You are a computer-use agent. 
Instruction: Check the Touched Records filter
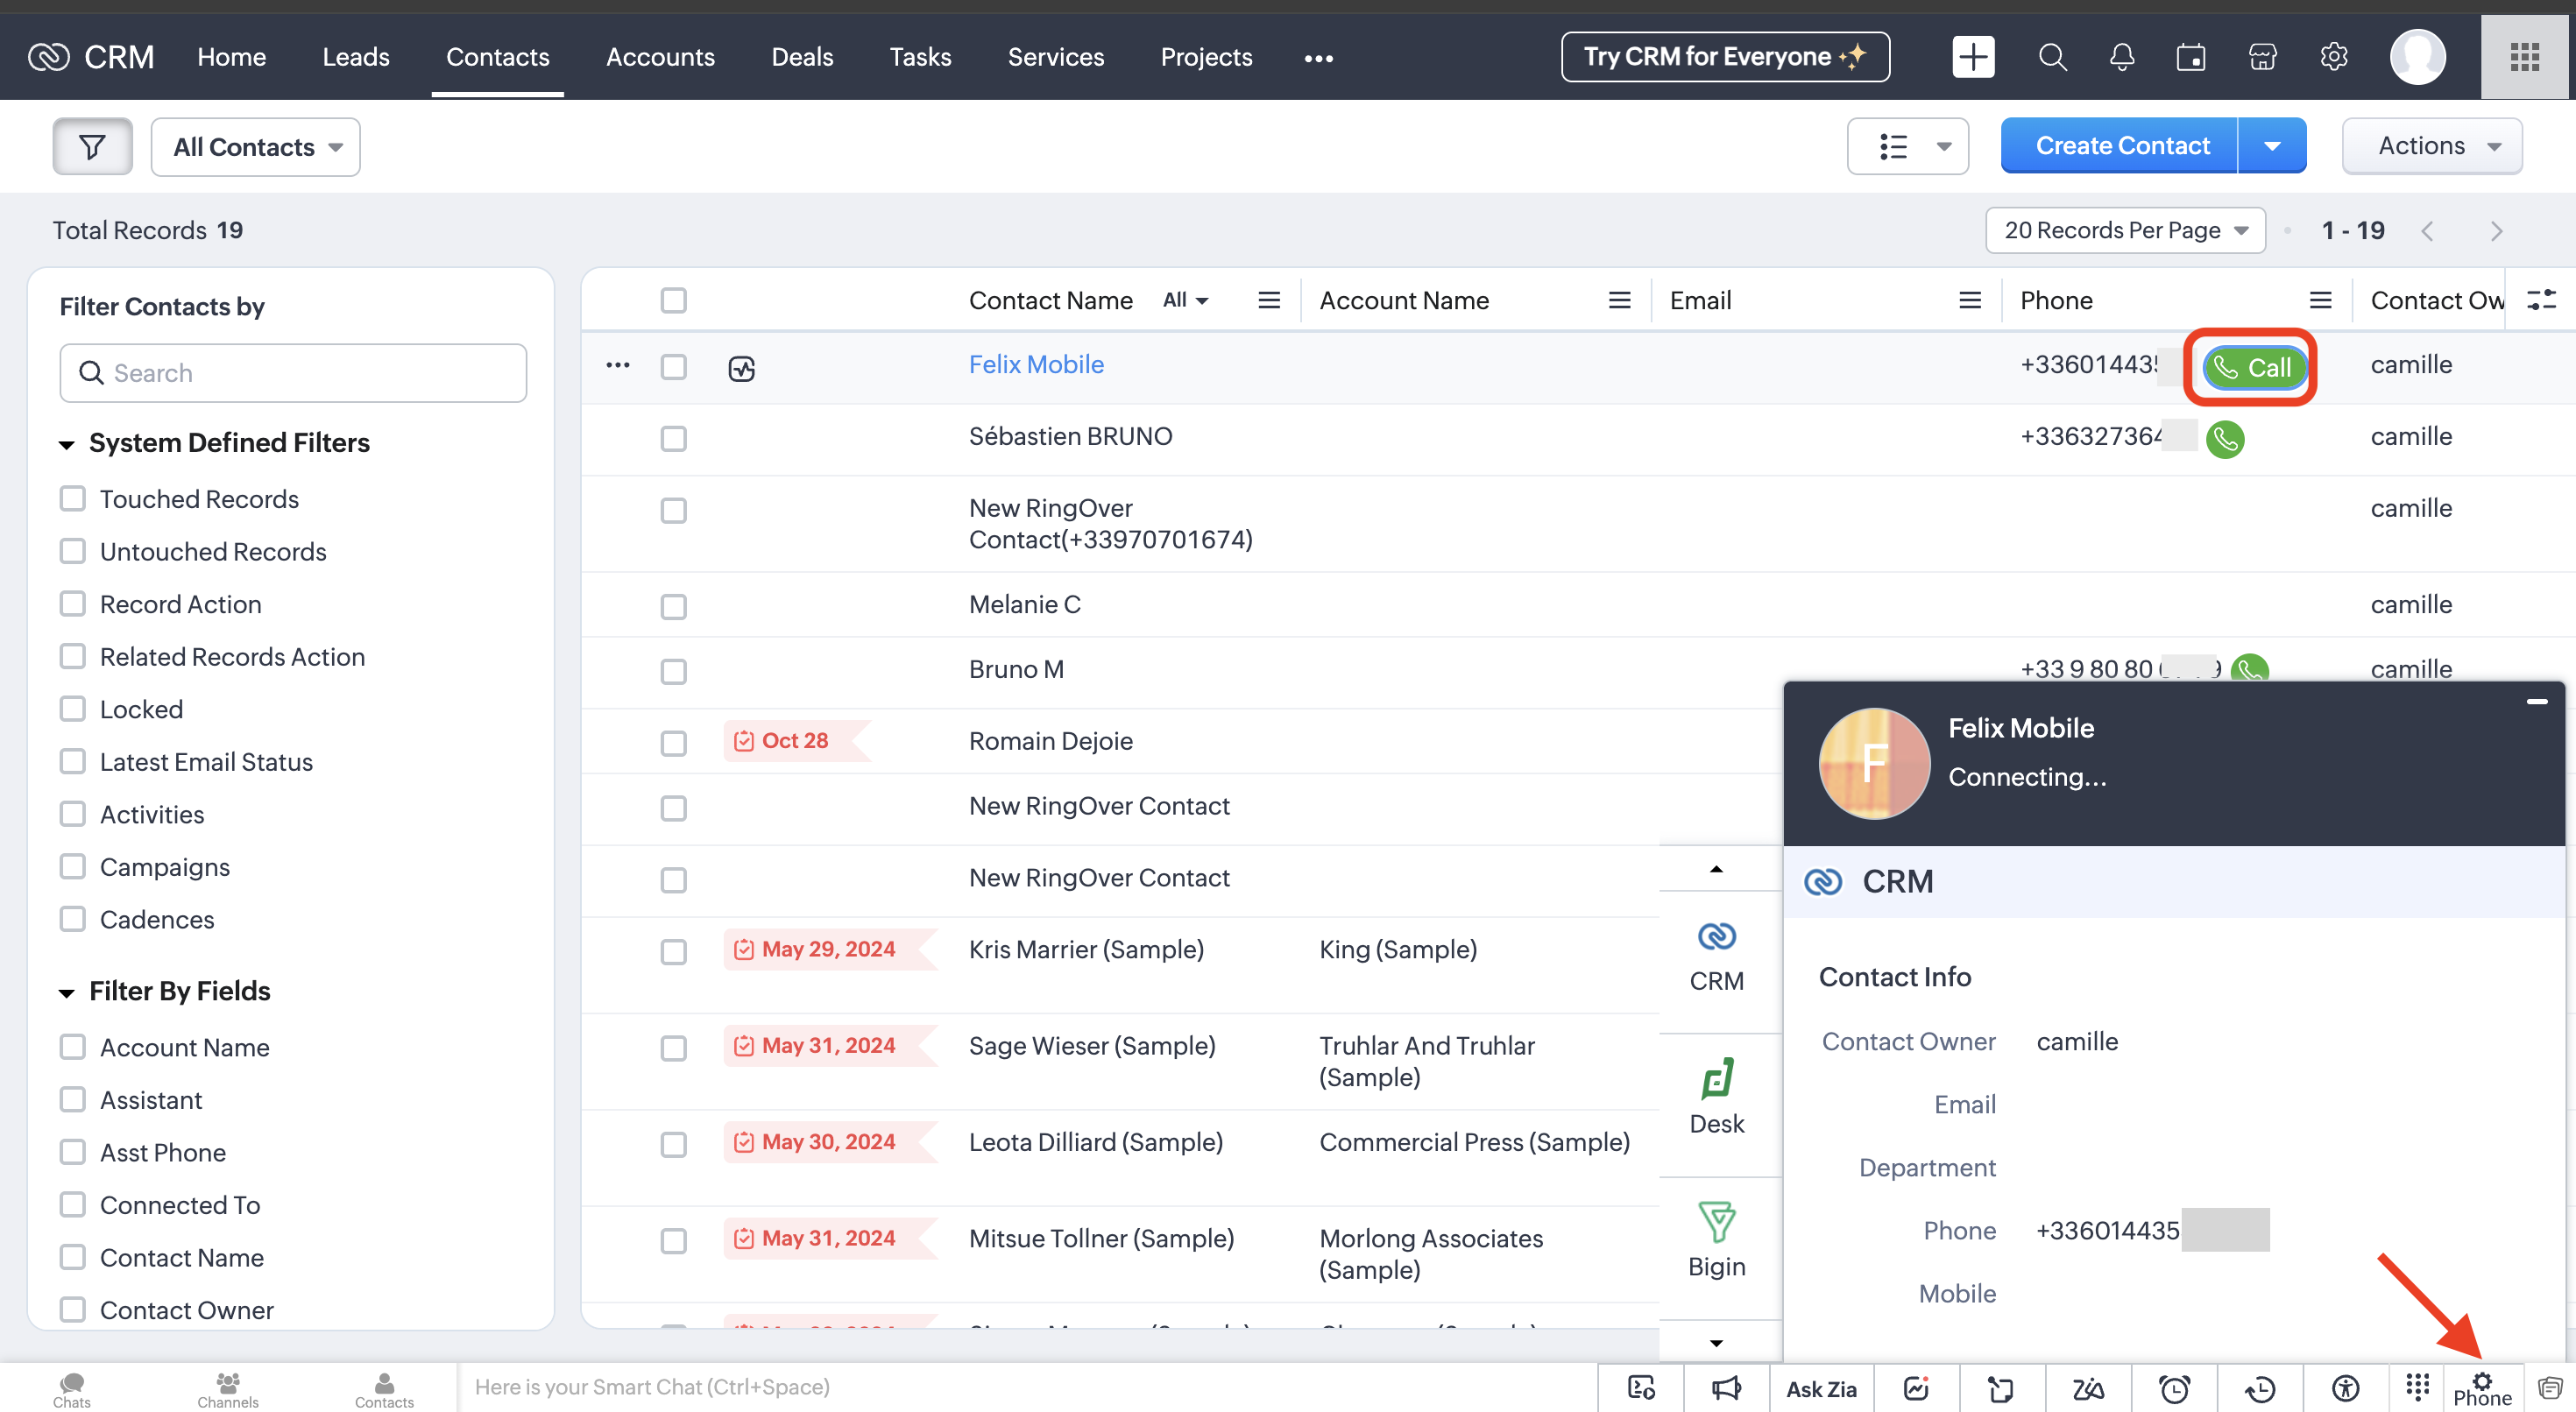[x=72, y=498]
